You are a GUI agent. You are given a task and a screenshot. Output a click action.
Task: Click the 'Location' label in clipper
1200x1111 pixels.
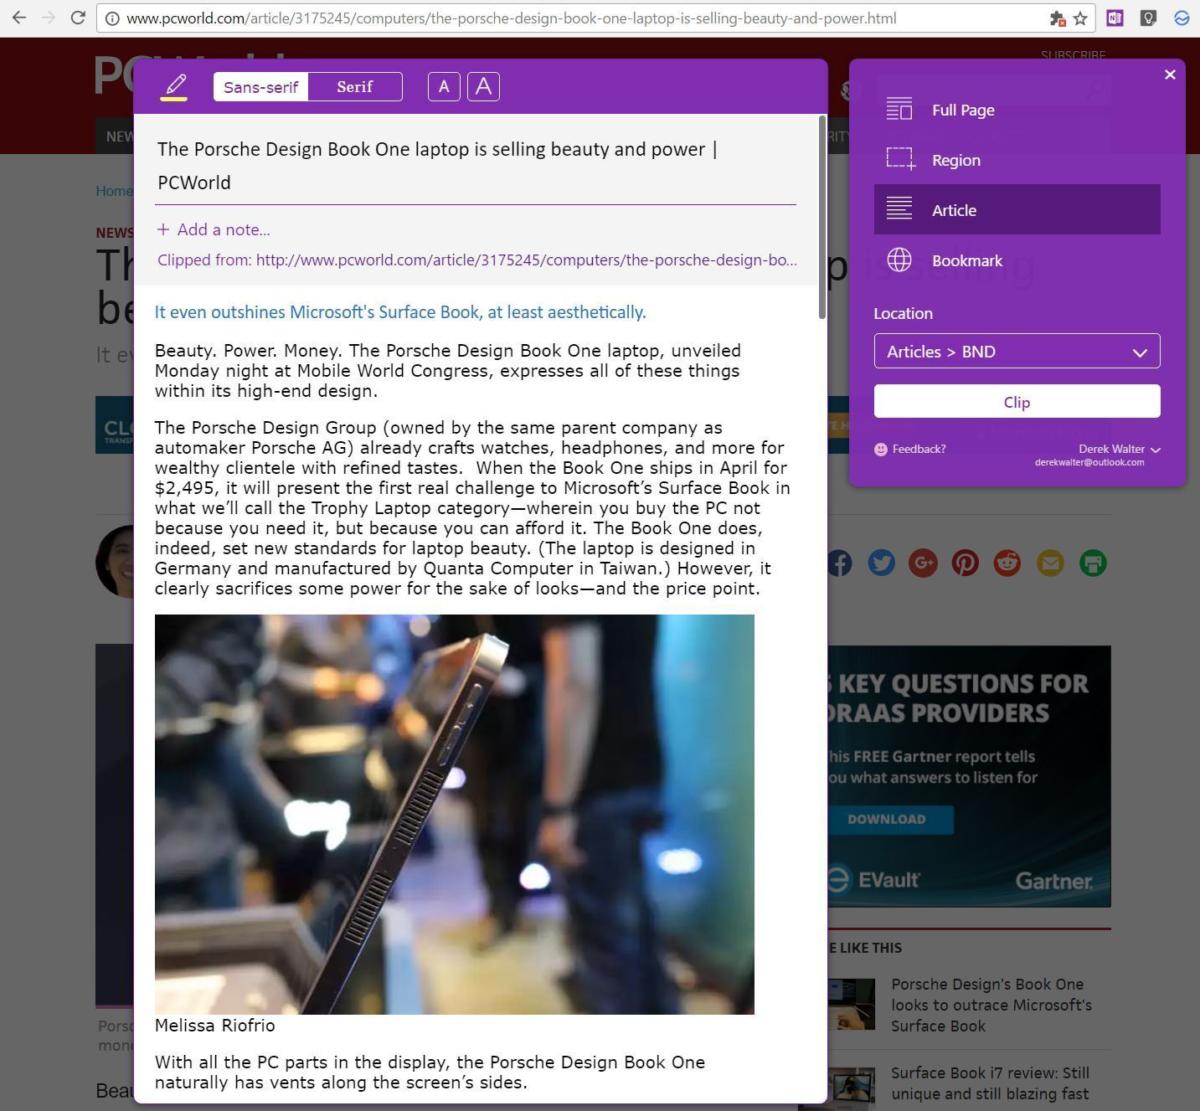coord(903,313)
